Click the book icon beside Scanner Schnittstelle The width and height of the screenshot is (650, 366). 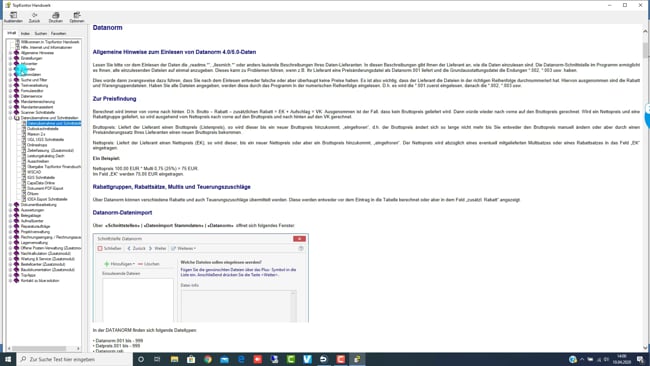(17, 112)
